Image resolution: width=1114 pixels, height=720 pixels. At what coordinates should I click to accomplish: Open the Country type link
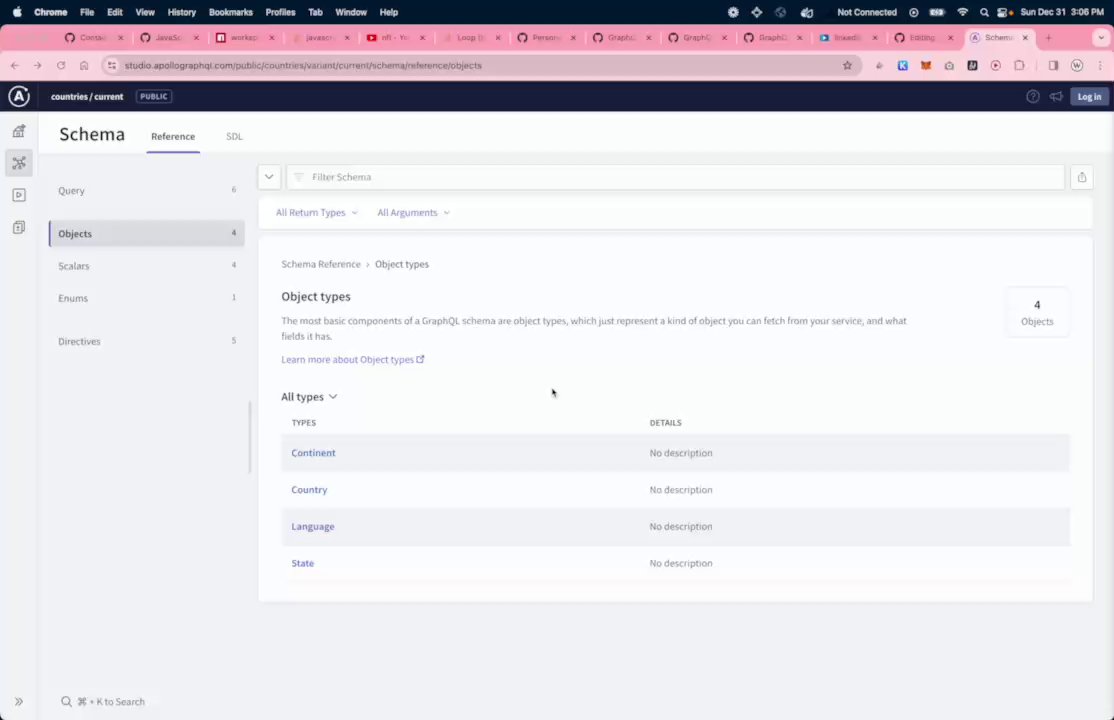pos(309,490)
